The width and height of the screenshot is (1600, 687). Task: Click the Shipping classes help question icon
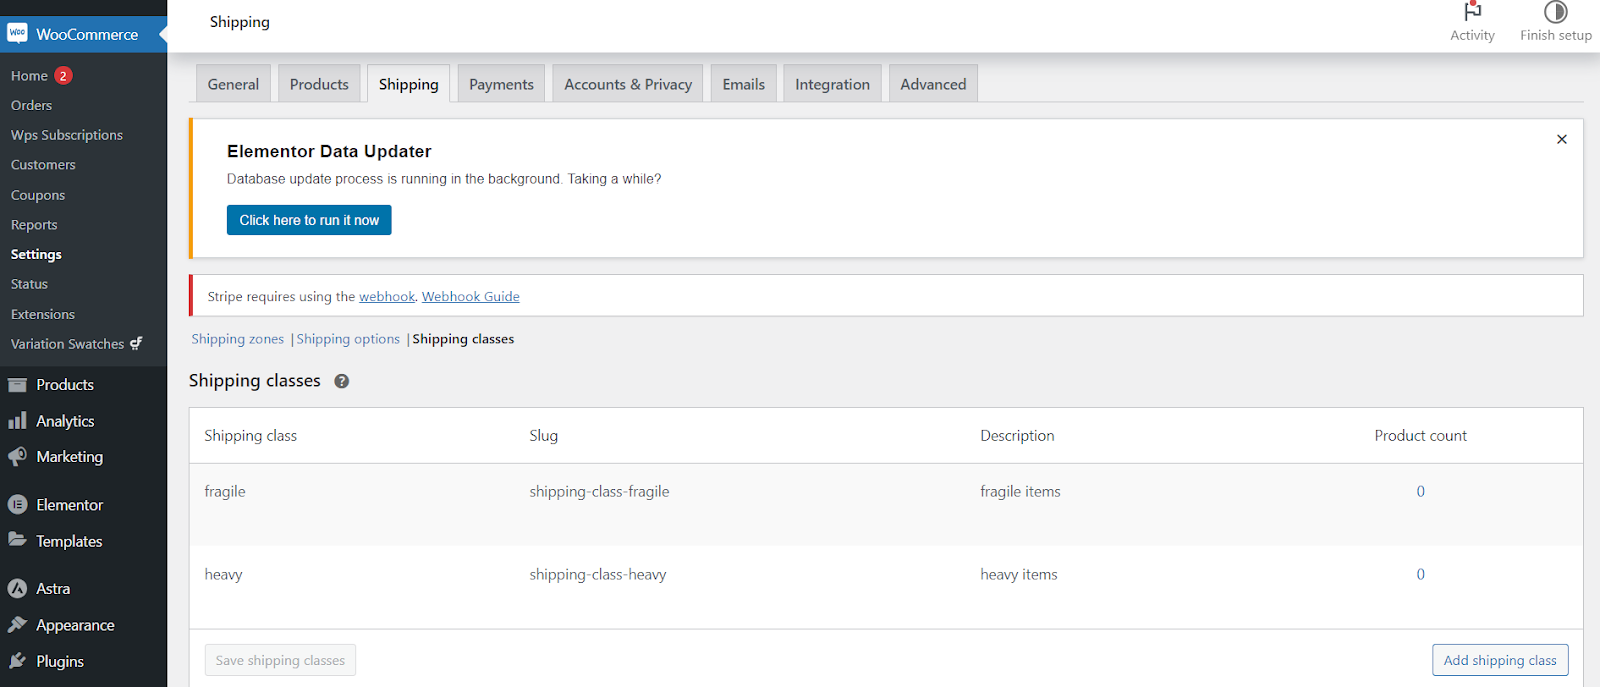pyautogui.click(x=341, y=381)
